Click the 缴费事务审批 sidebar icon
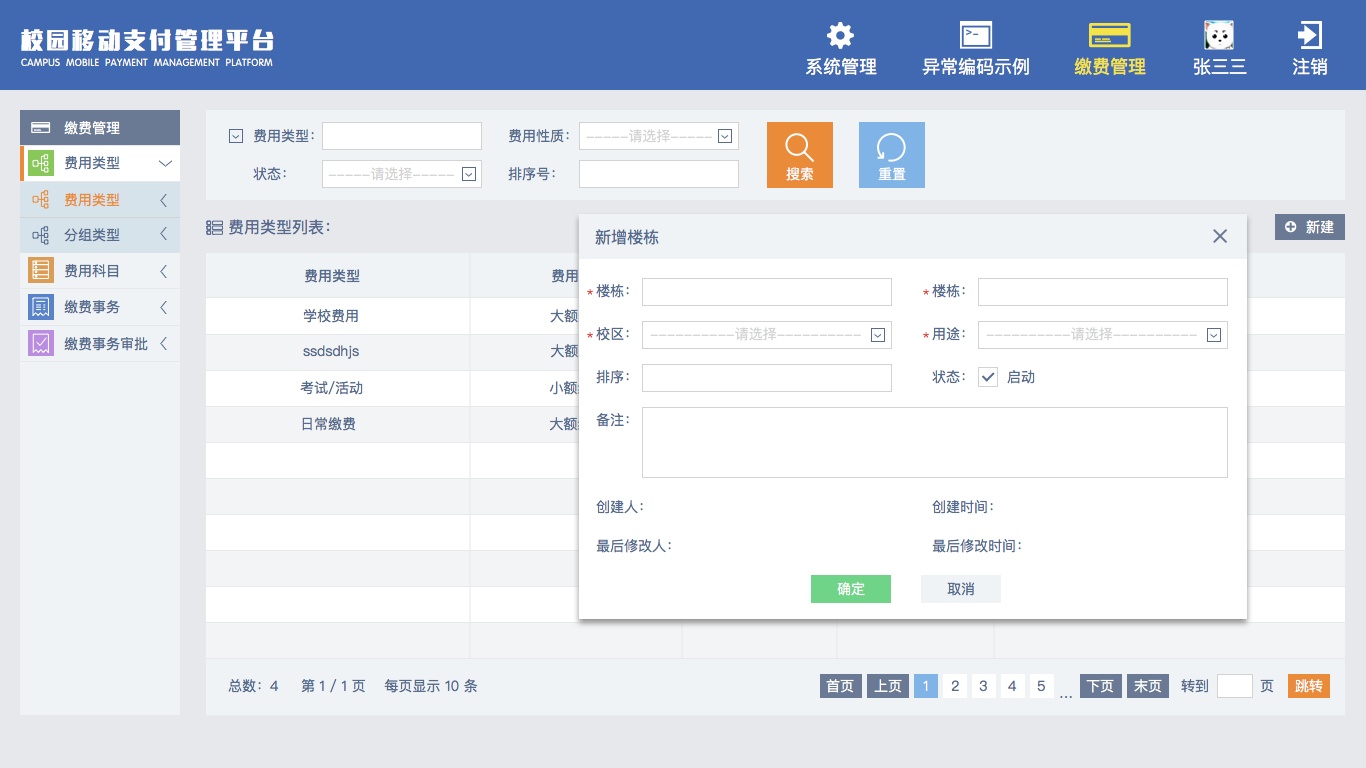The width and height of the screenshot is (1366, 768). point(40,343)
